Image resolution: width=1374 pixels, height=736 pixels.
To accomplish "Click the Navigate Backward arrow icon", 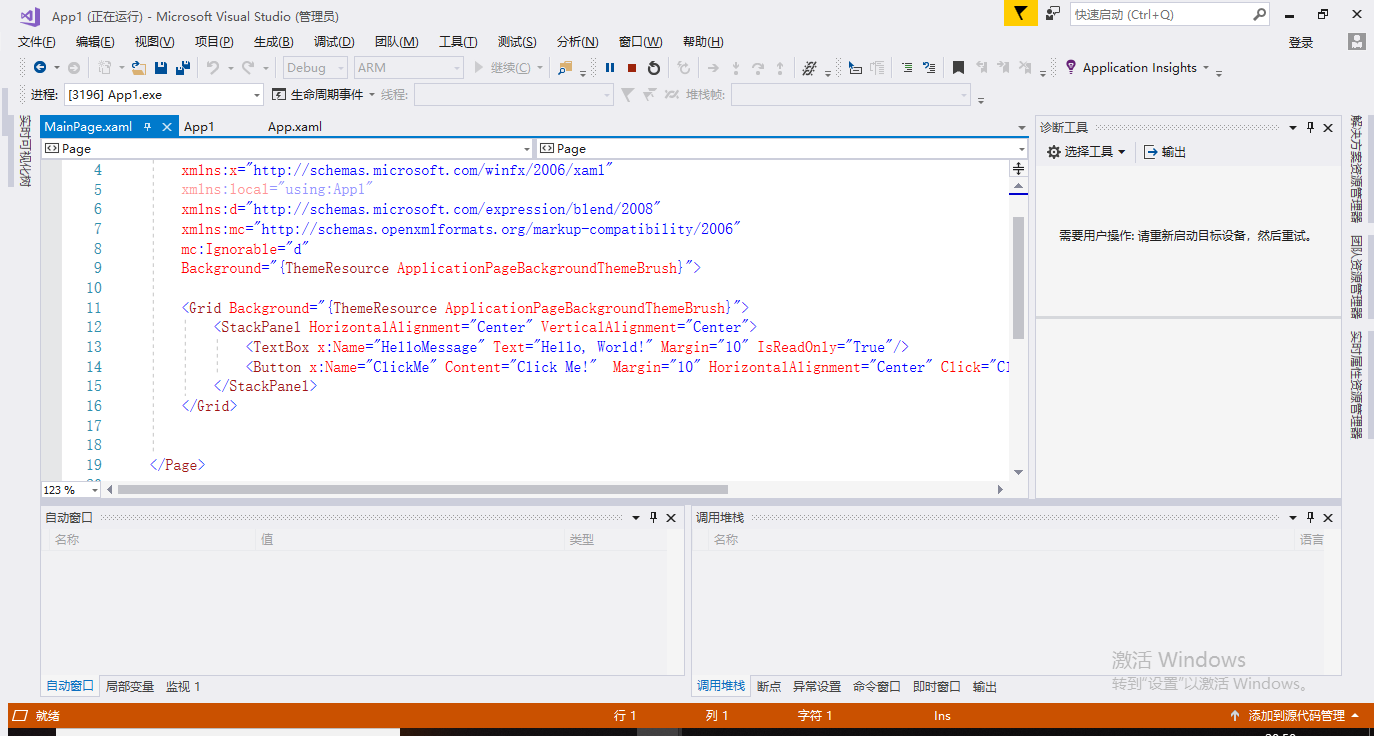I will (x=39, y=68).
